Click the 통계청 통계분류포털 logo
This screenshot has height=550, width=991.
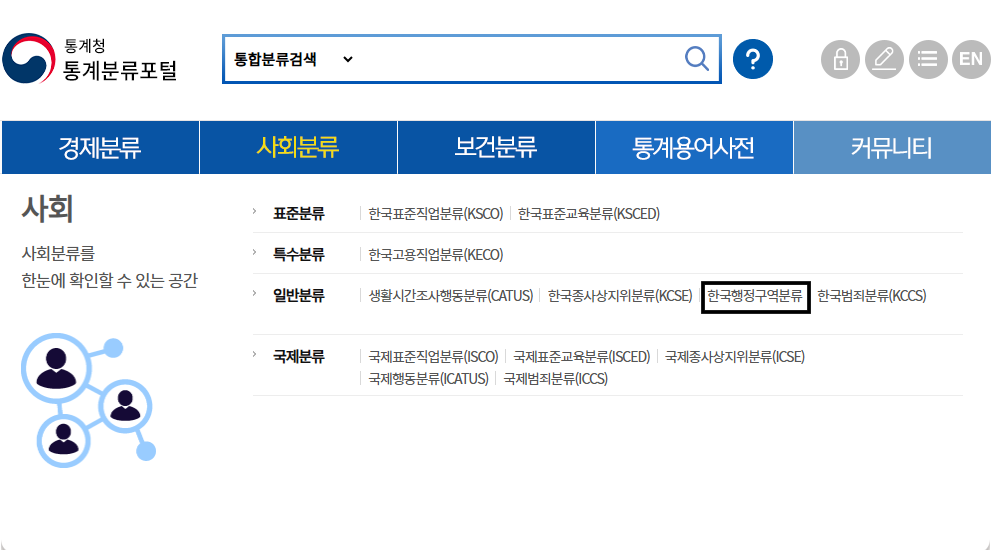91,60
